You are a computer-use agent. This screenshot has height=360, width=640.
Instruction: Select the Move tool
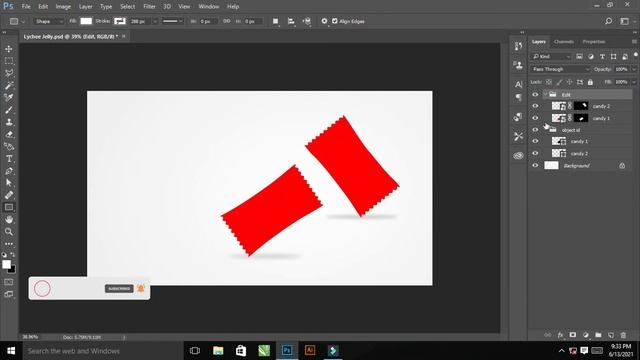pos(9,49)
